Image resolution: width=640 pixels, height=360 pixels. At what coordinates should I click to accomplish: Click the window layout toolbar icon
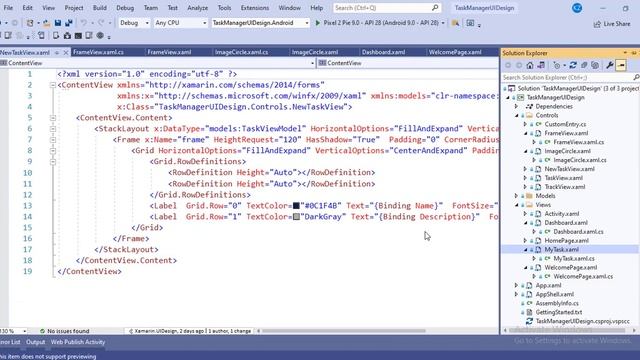[x=470, y=23]
